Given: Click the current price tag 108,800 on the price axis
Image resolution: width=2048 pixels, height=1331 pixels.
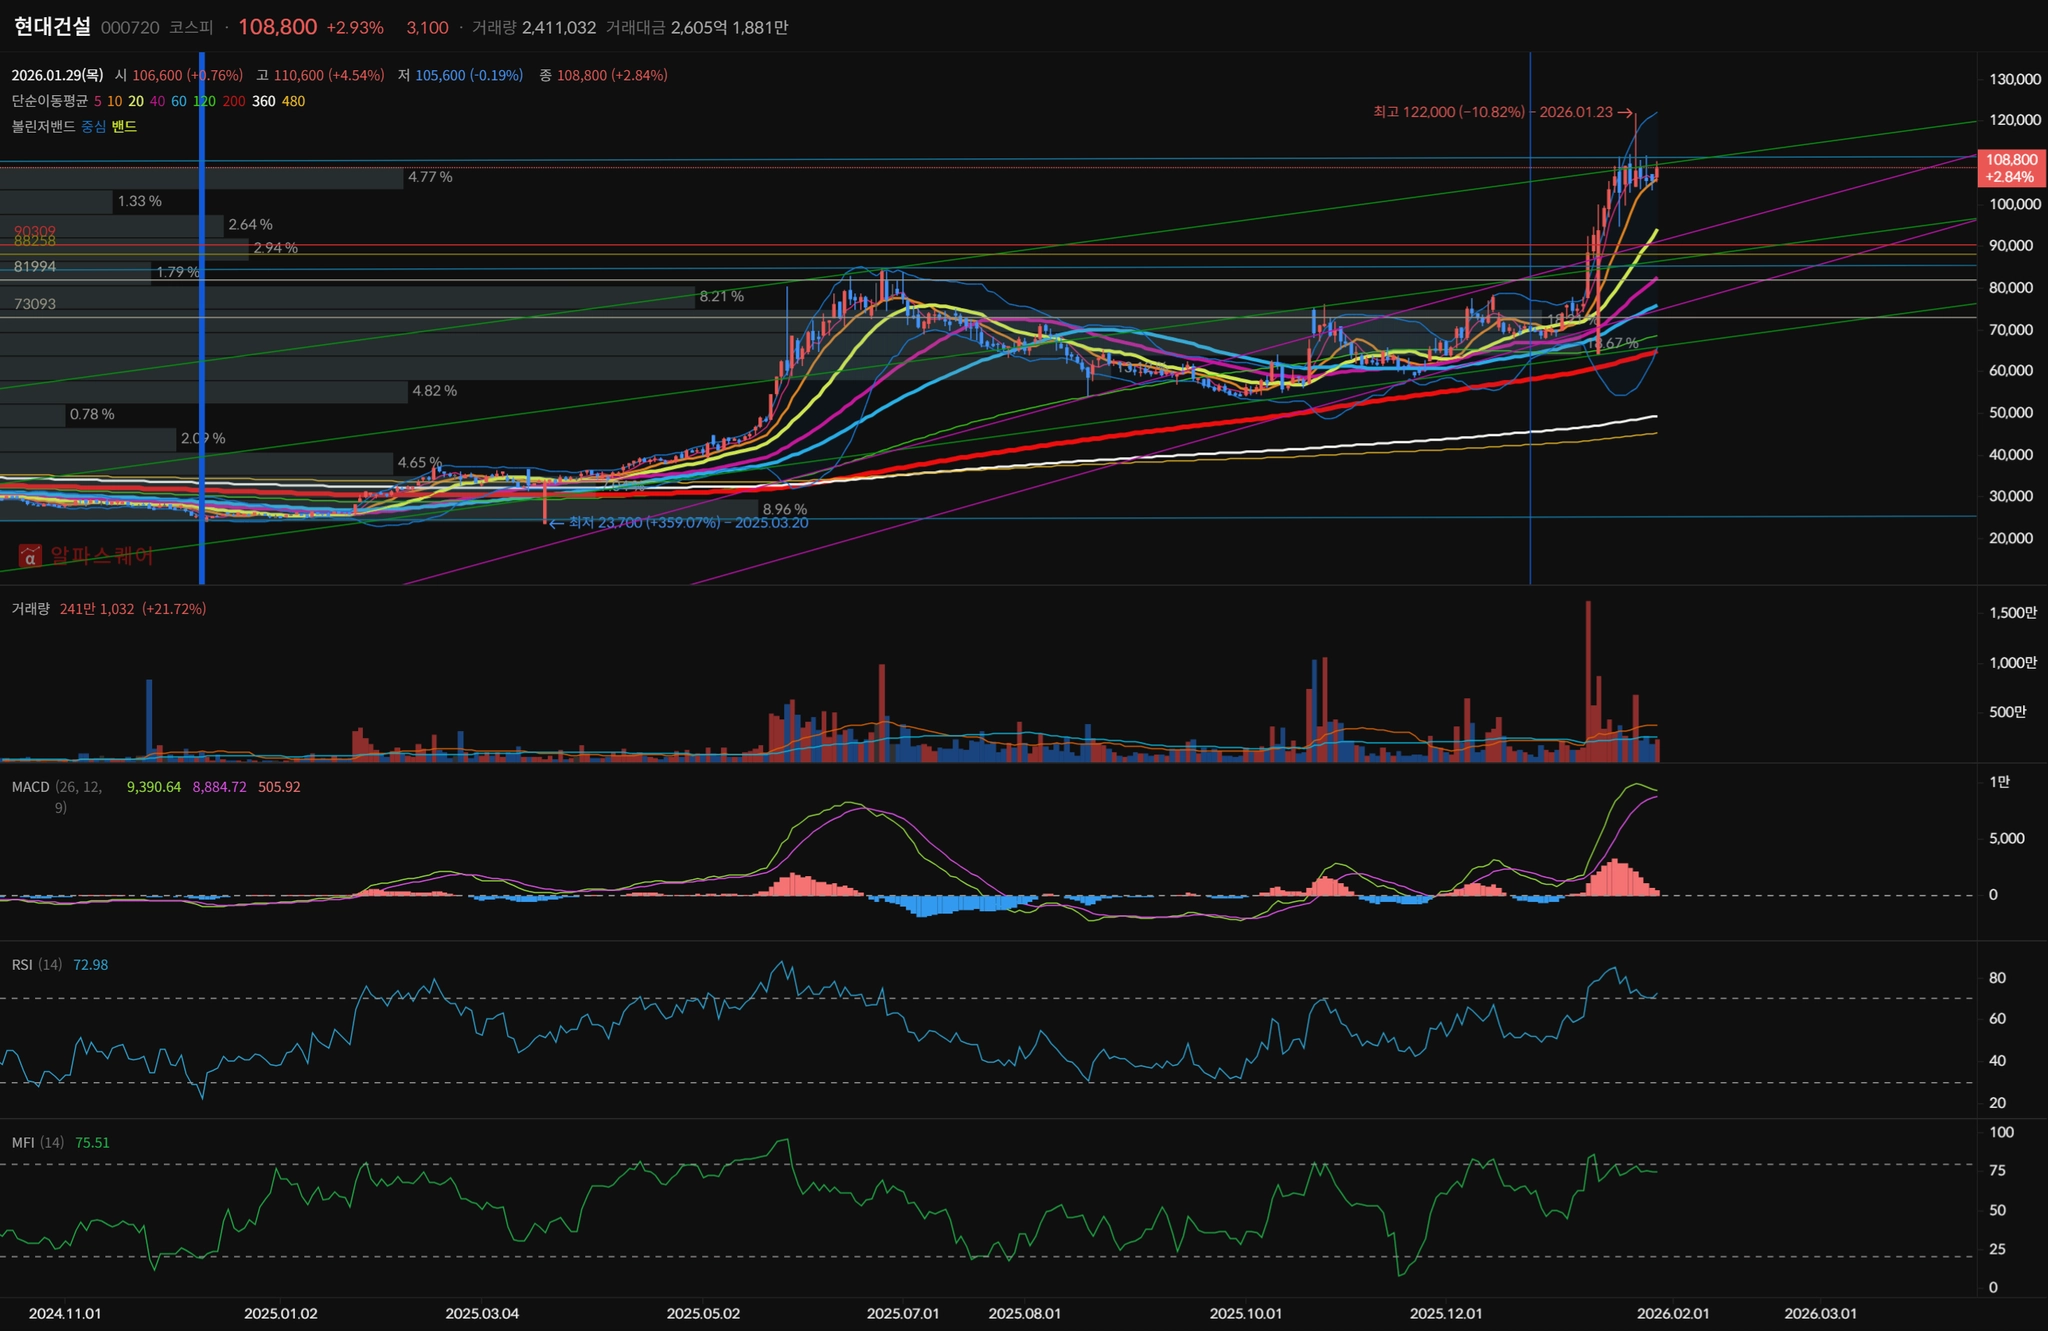Looking at the screenshot, I should (x=2010, y=168).
